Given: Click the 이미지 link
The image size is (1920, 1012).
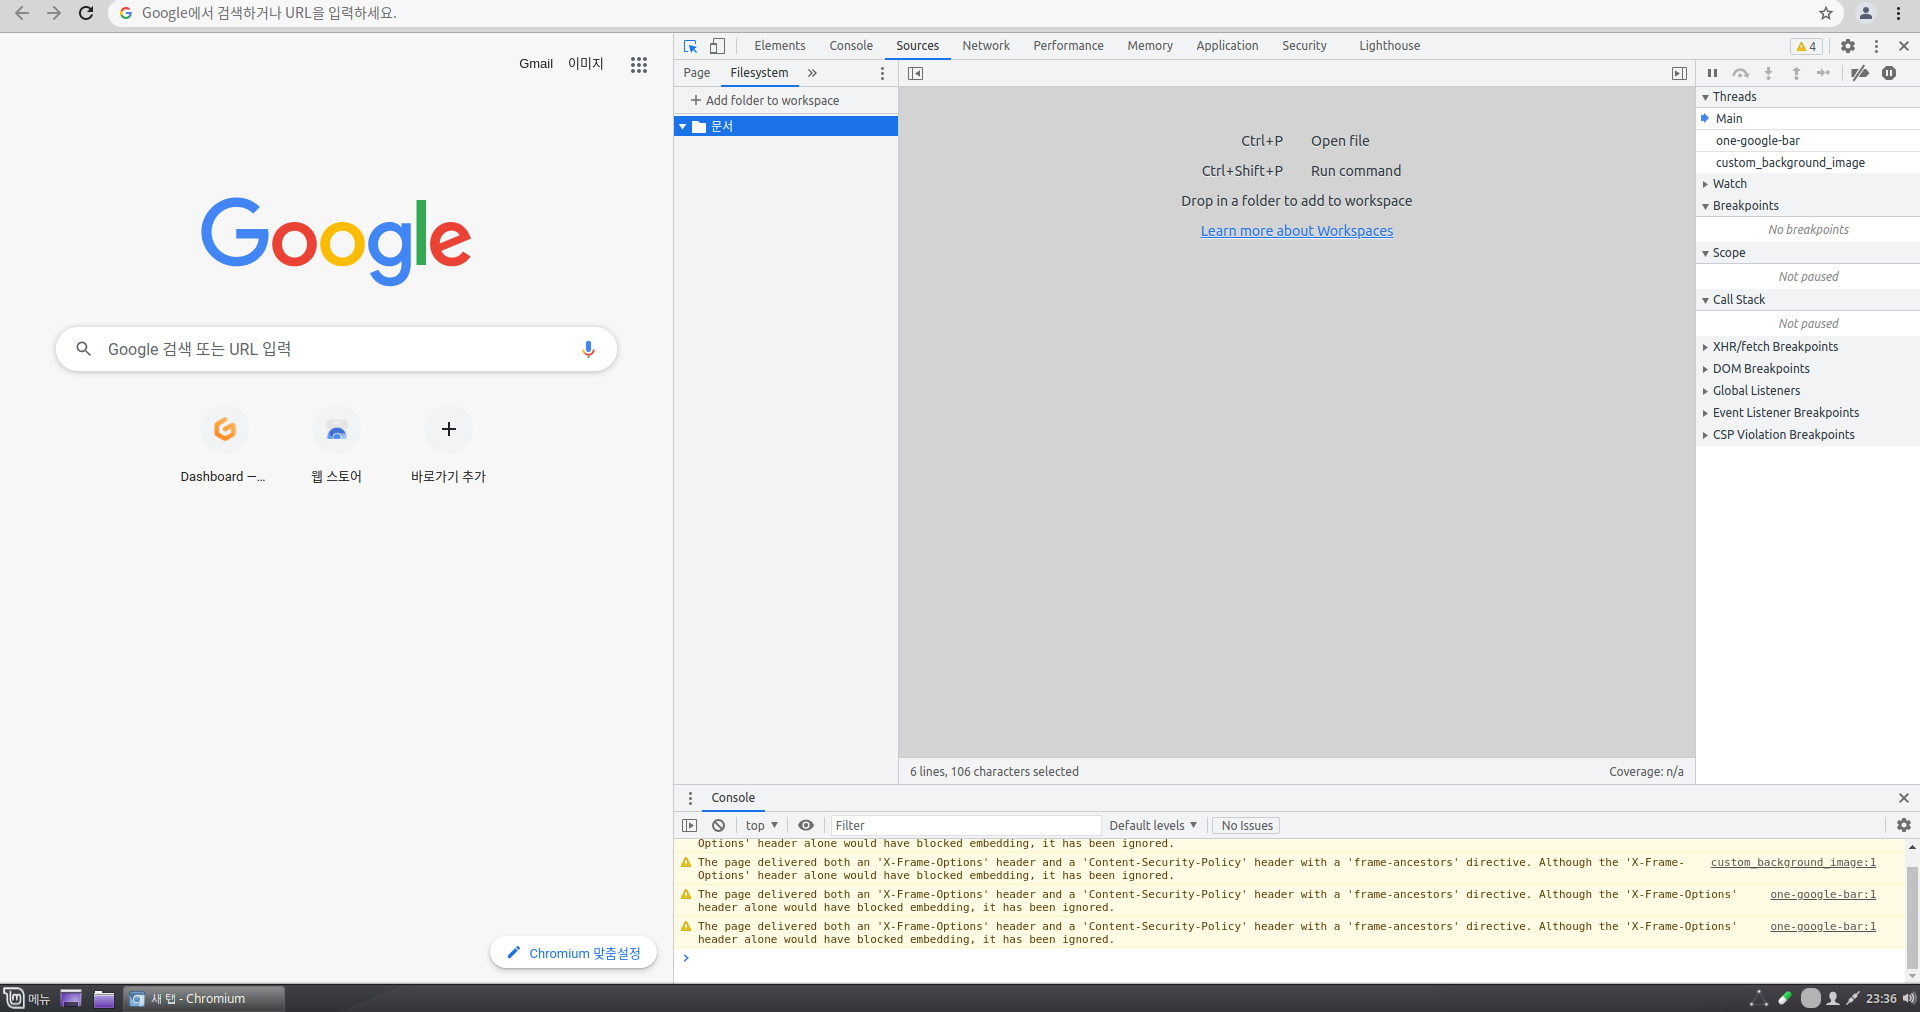Looking at the screenshot, I should pos(586,64).
